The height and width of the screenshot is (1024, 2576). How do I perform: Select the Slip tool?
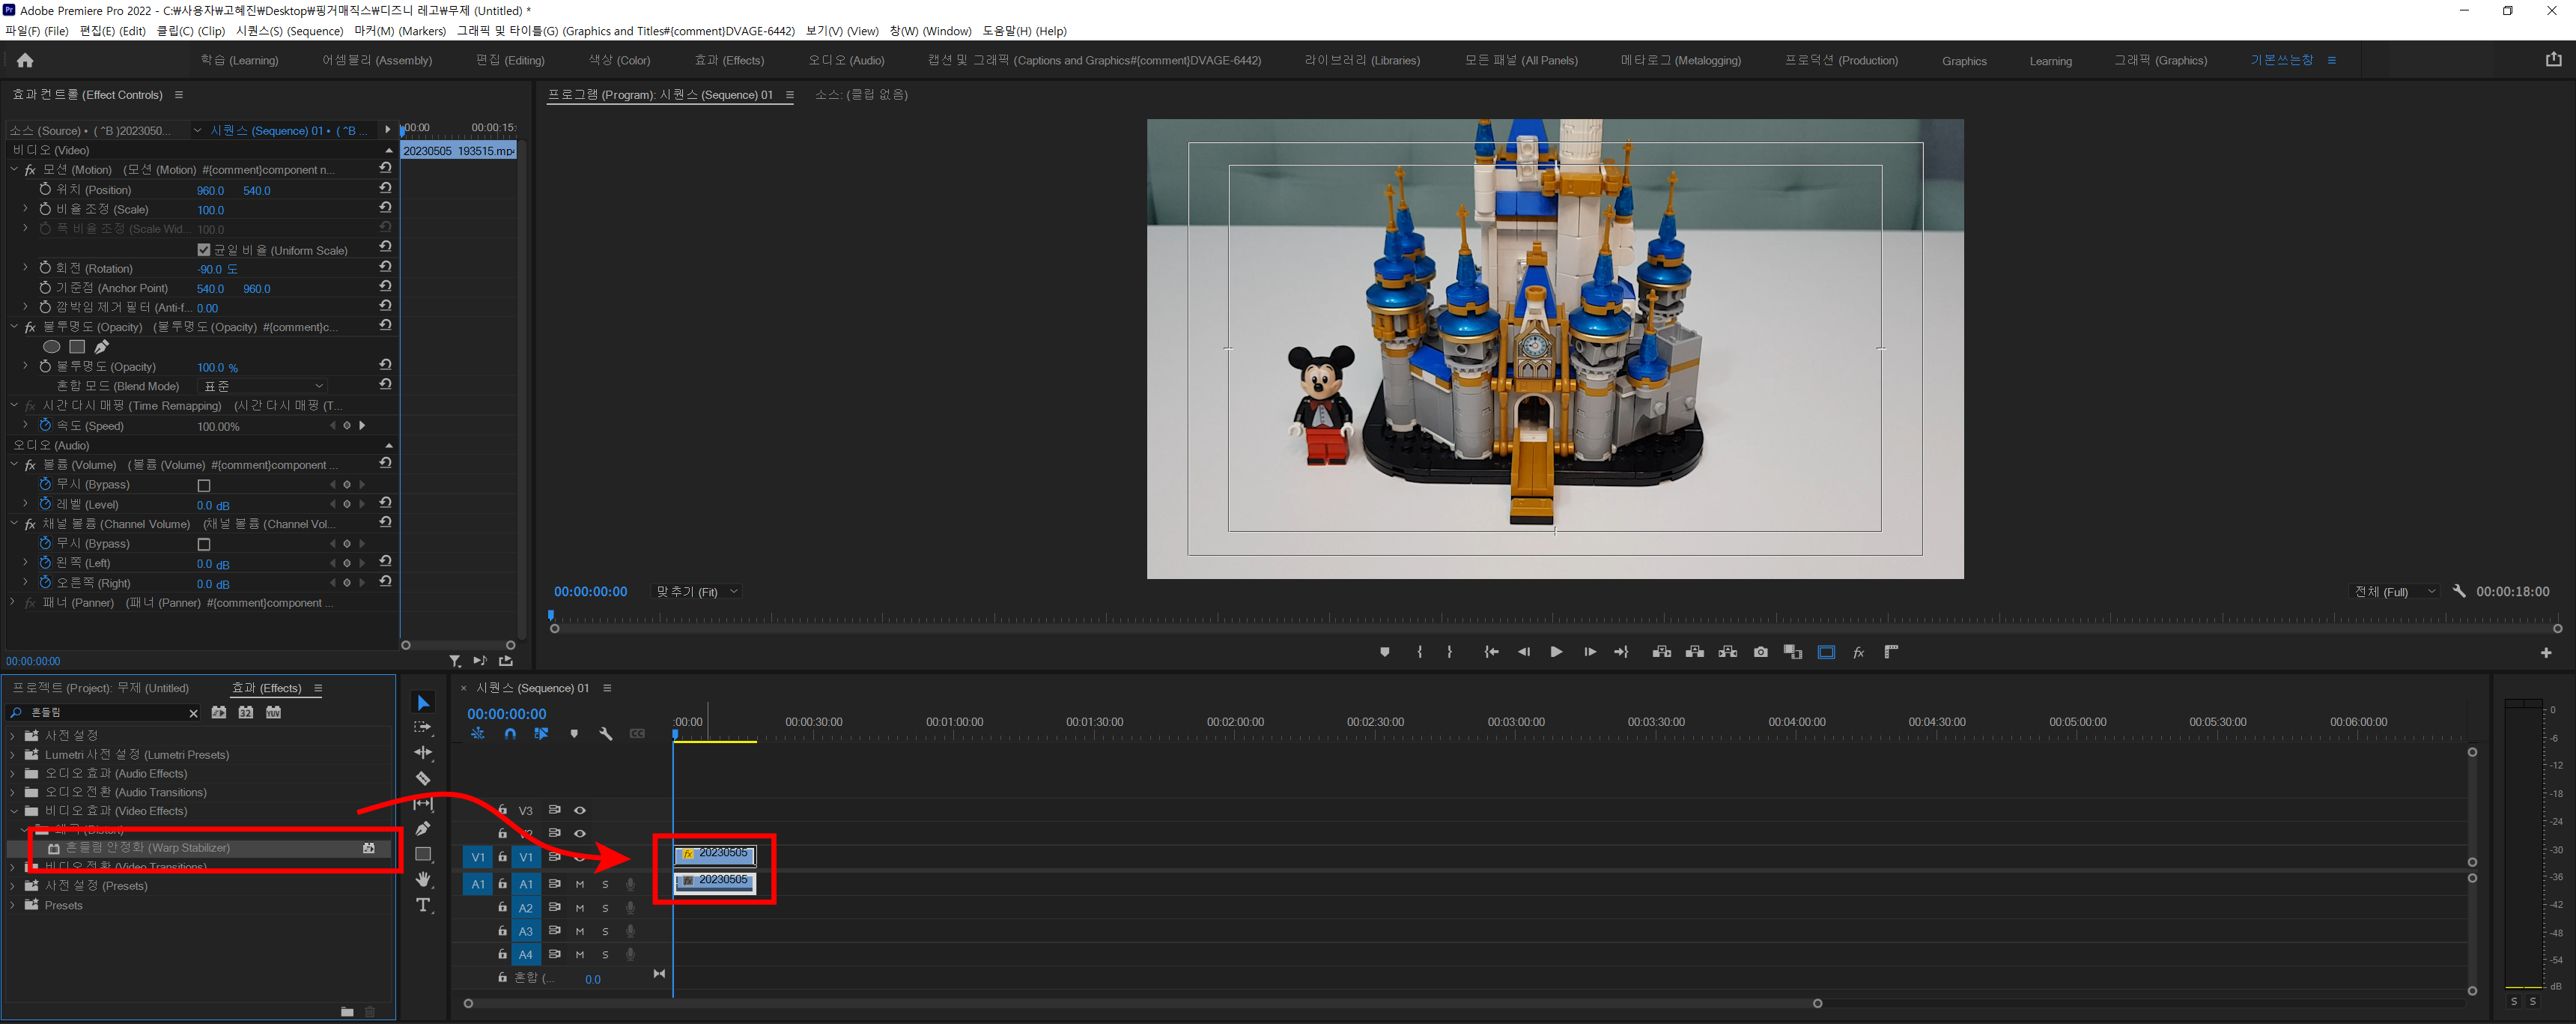coord(423,803)
